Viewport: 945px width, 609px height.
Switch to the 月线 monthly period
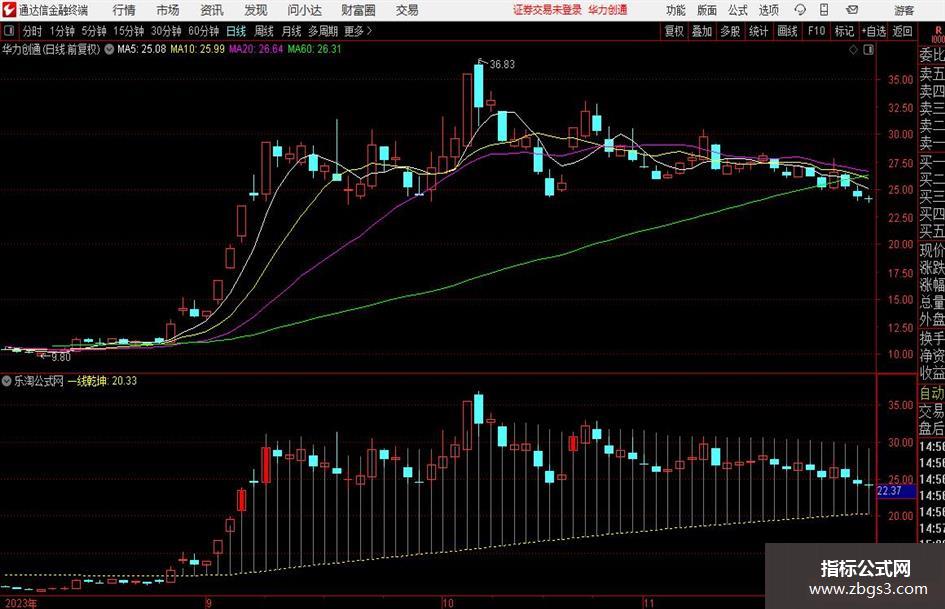[291, 31]
